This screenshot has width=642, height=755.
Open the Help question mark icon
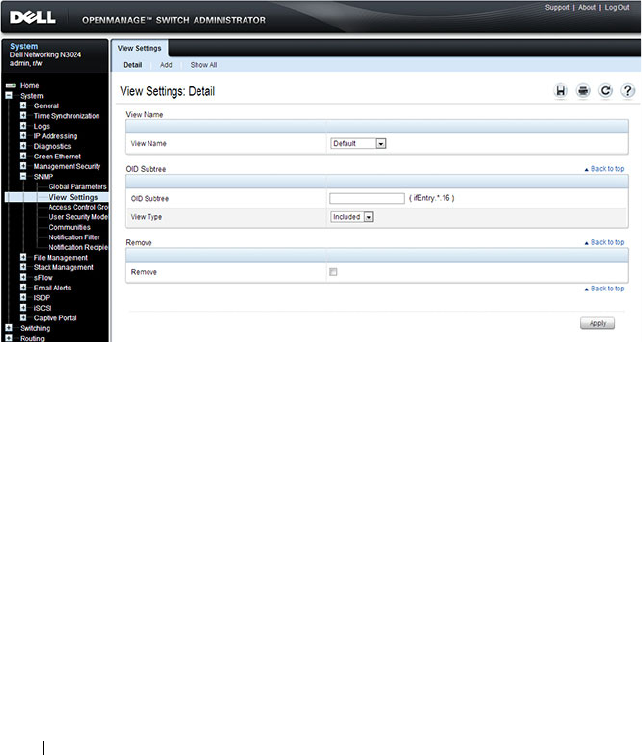pyautogui.click(x=628, y=91)
